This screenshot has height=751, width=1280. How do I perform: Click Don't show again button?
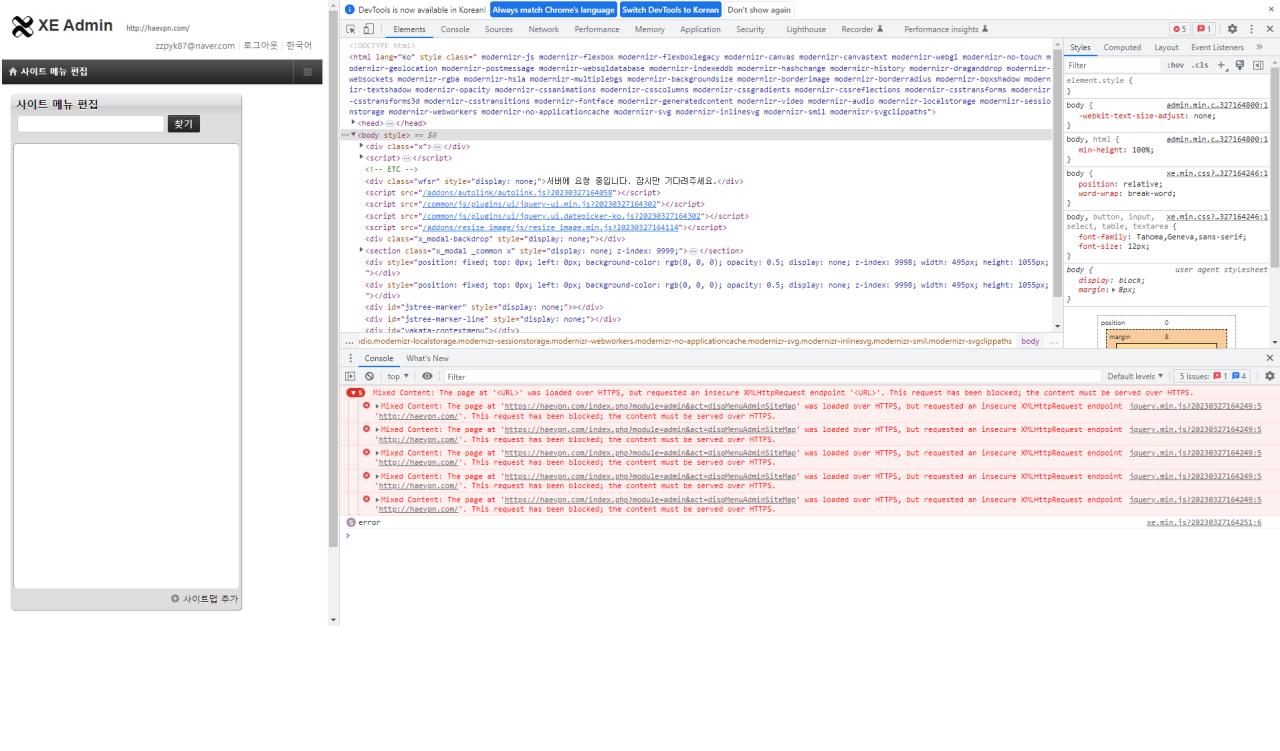(x=758, y=9)
